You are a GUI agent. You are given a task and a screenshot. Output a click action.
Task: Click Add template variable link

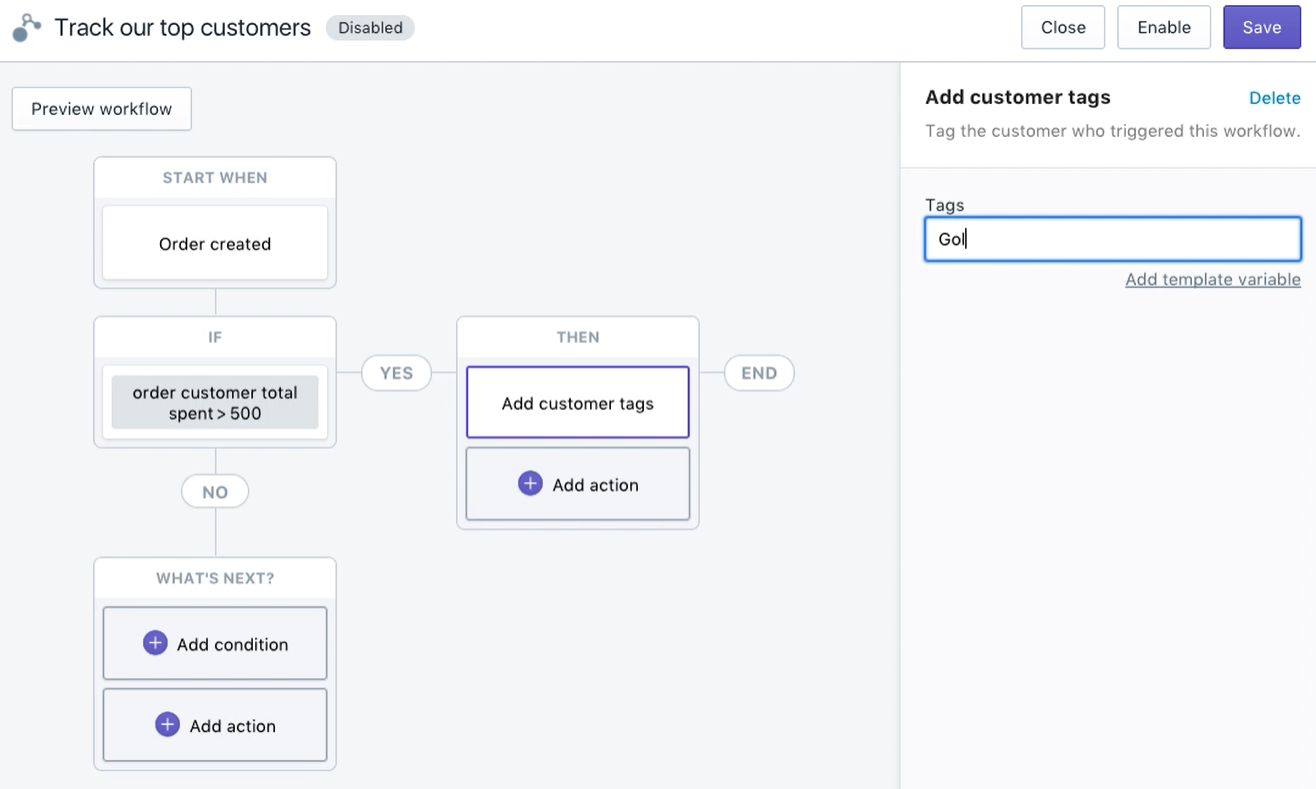(x=1213, y=279)
